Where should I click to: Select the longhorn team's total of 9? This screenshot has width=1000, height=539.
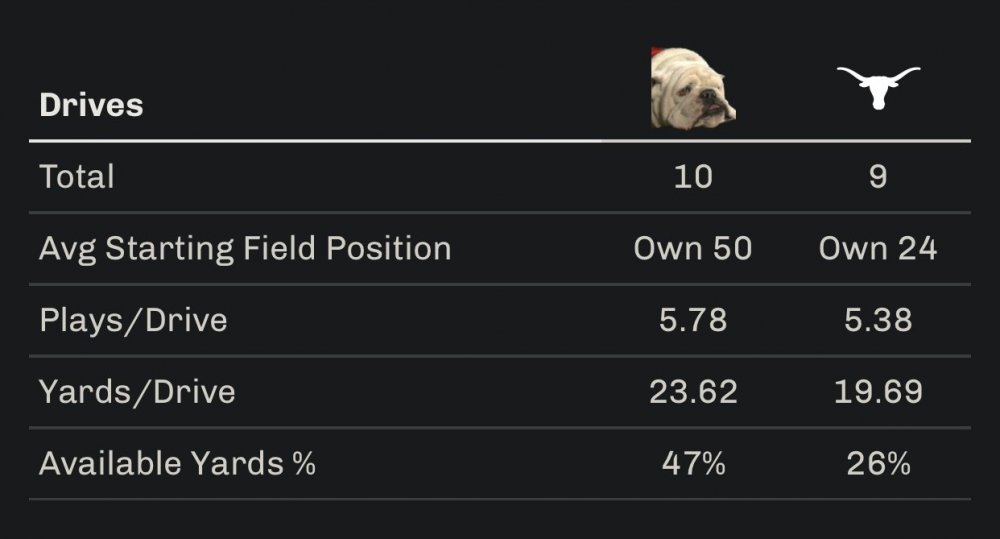(x=878, y=177)
